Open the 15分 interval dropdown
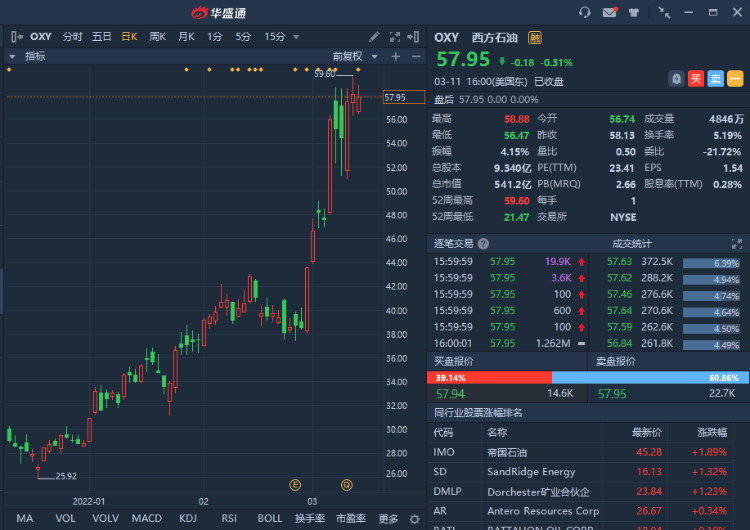The width and height of the screenshot is (750, 530). tap(281, 37)
